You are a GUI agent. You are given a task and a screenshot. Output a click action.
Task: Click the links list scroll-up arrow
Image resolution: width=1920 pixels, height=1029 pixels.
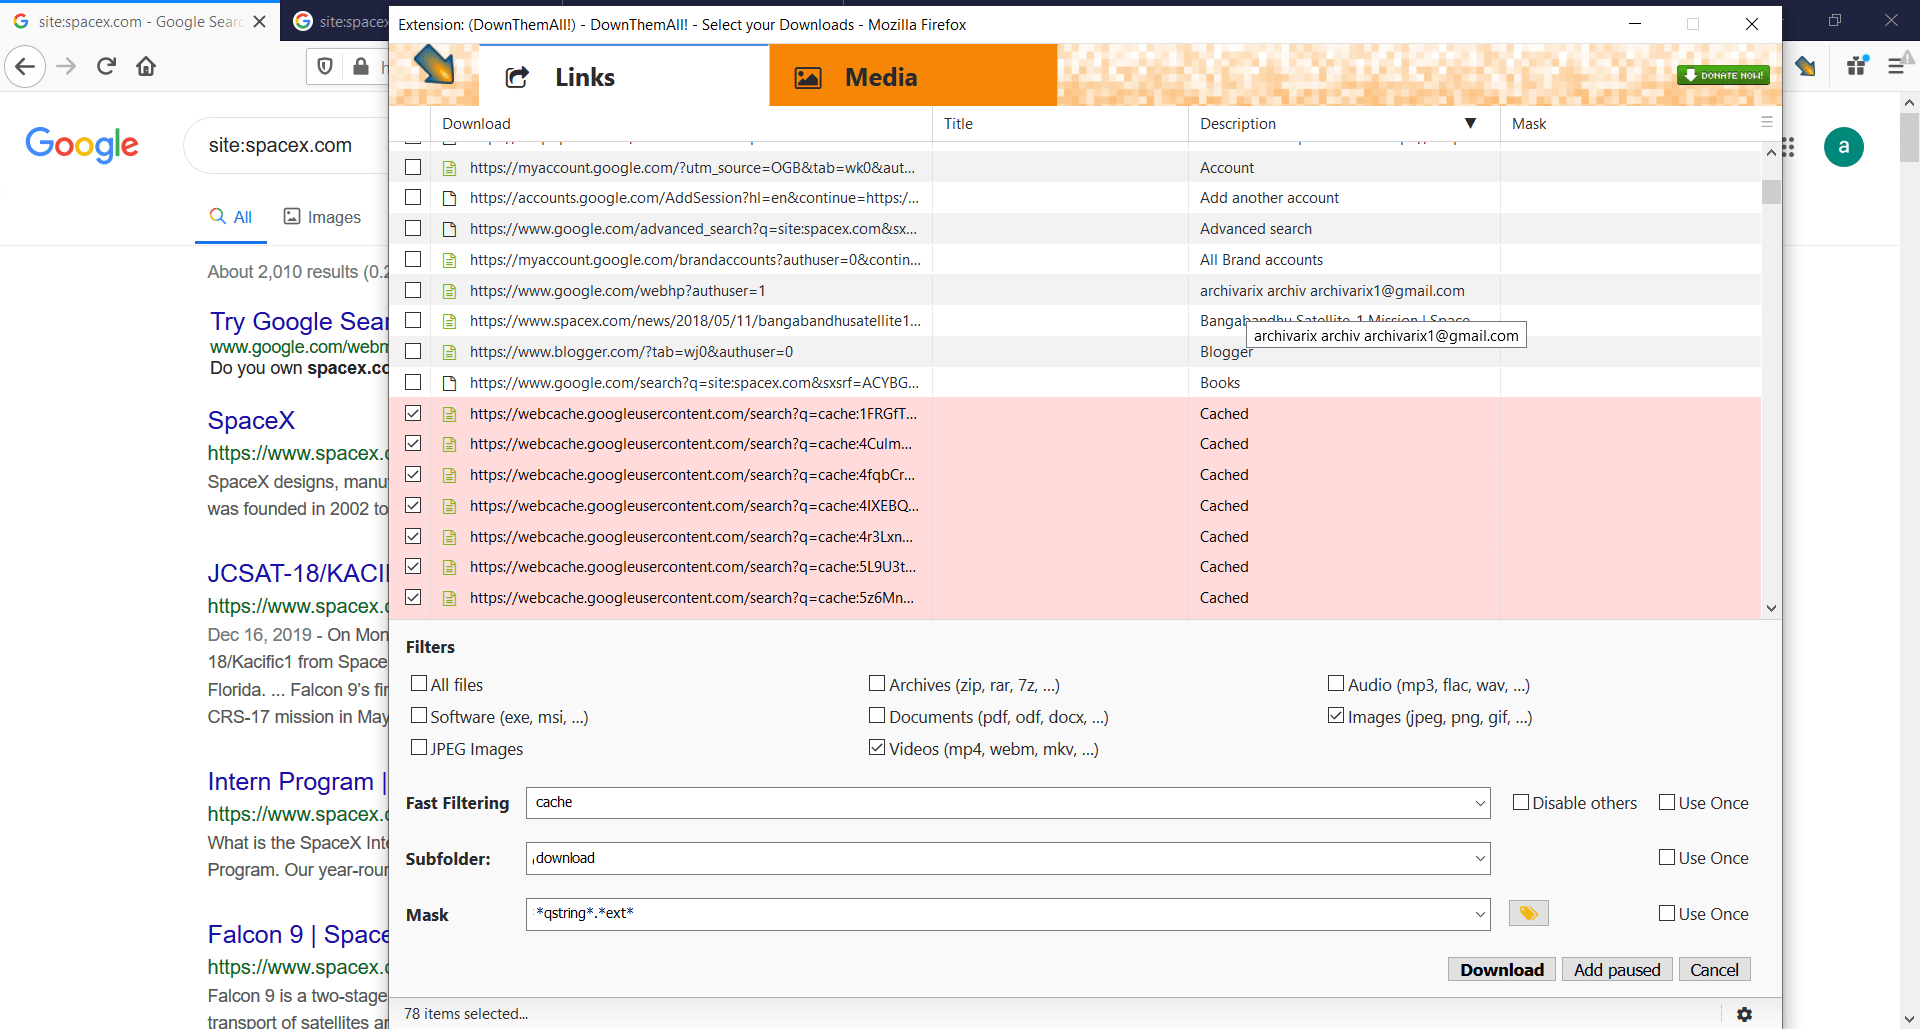point(1771,152)
